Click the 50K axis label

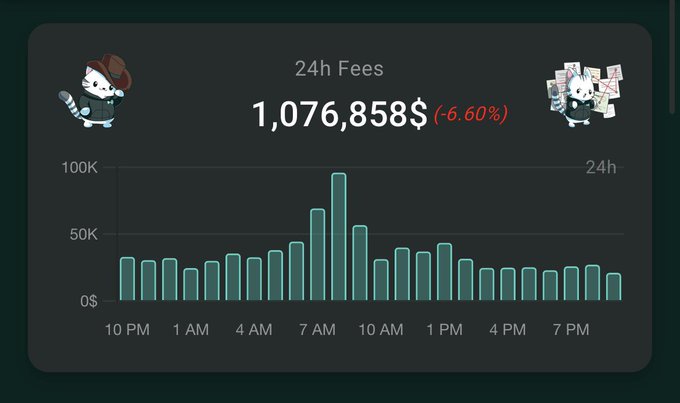(84, 235)
